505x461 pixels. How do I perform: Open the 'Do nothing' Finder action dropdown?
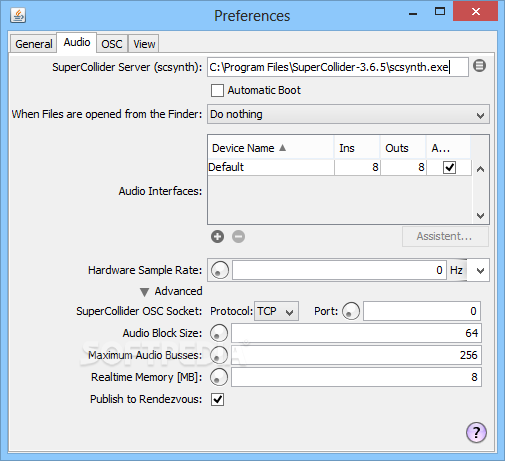pyautogui.click(x=348, y=114)
